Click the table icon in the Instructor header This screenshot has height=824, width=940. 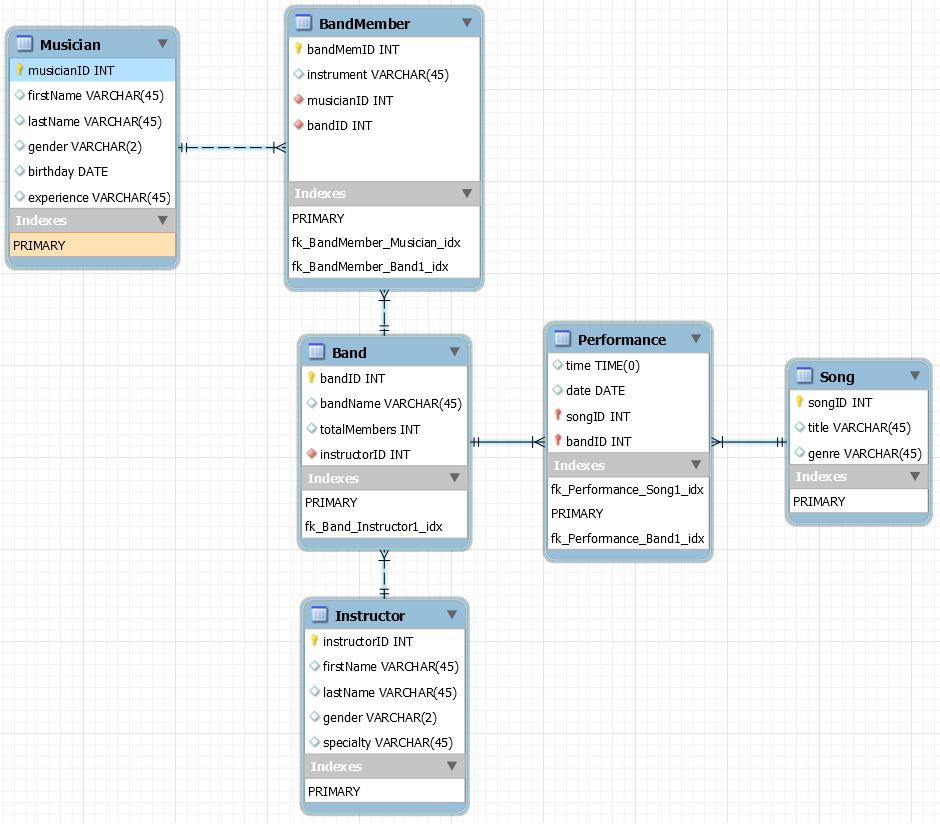316,615
